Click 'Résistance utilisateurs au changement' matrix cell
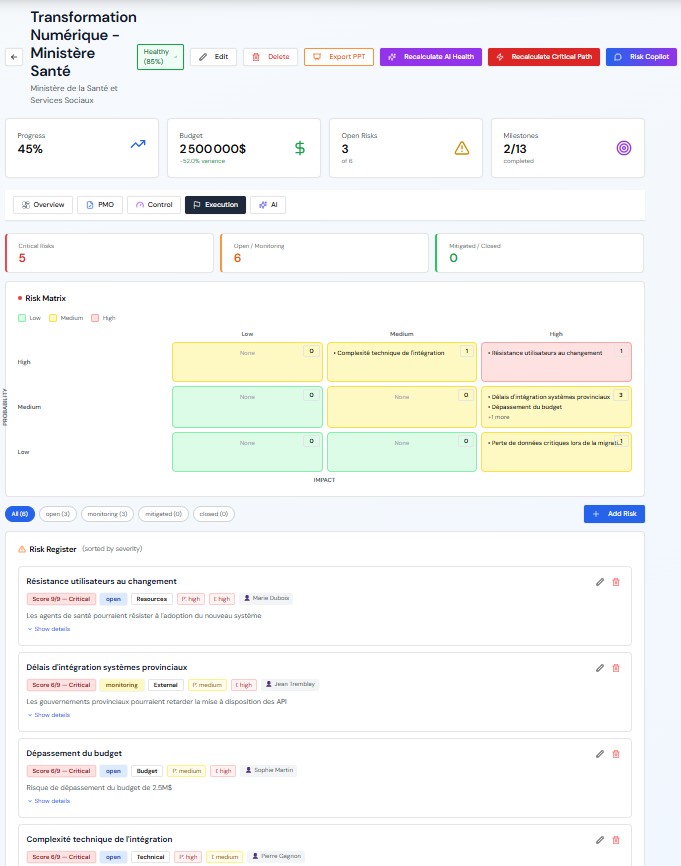 [x=556, y=362]
